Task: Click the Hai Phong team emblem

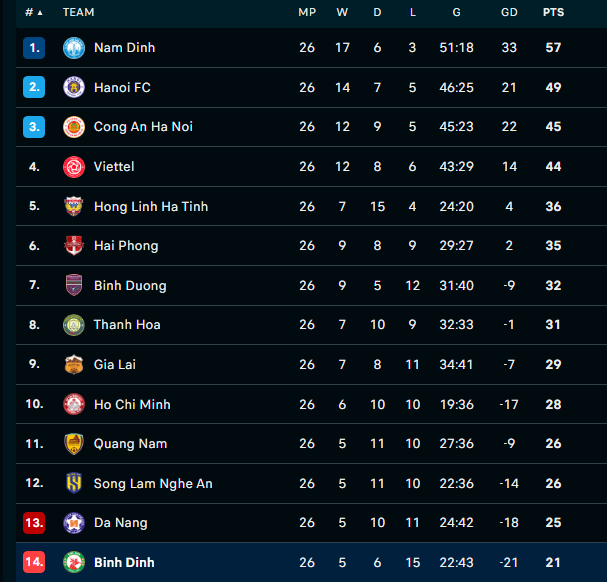Action: point(74,246)
